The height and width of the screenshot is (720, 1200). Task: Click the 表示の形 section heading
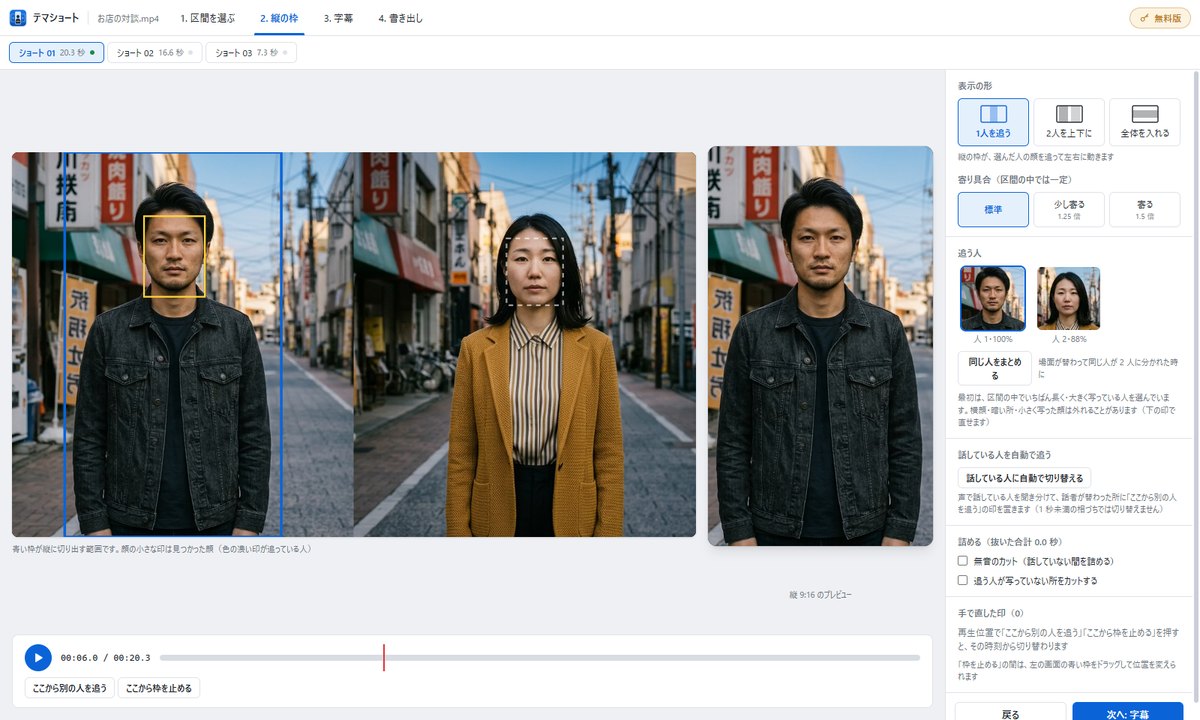[x=977, y=85]
